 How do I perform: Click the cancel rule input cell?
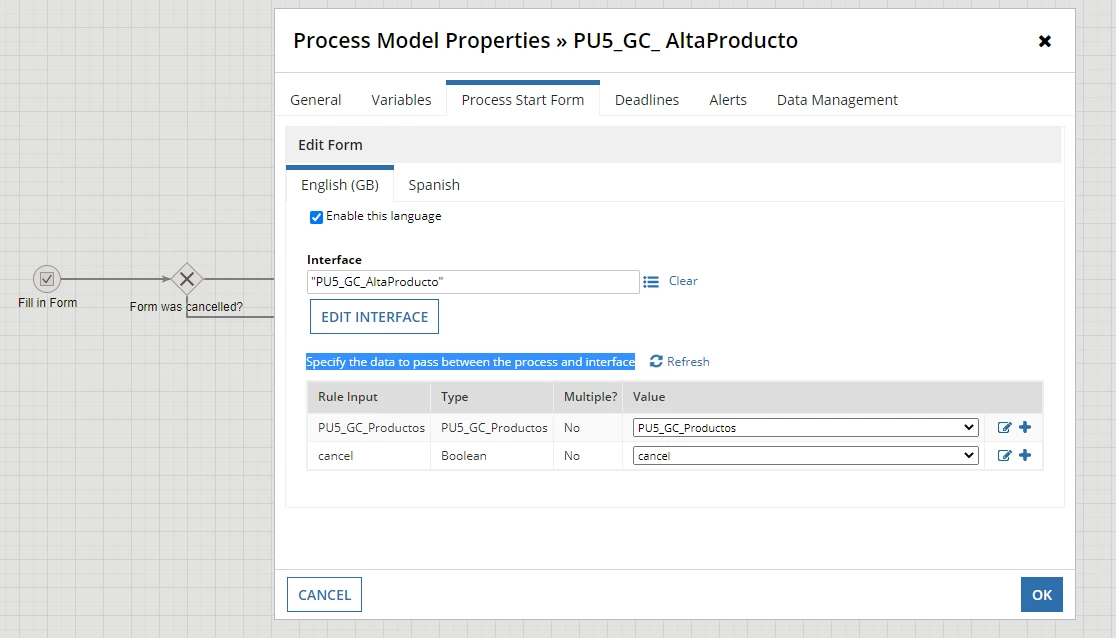pos(369,456)
